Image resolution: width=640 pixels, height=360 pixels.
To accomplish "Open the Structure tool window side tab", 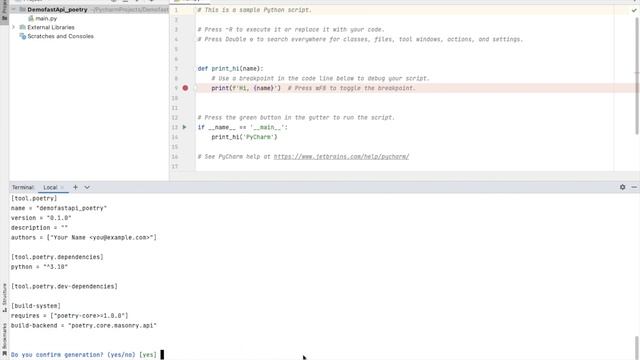I will tap(4, 298).
